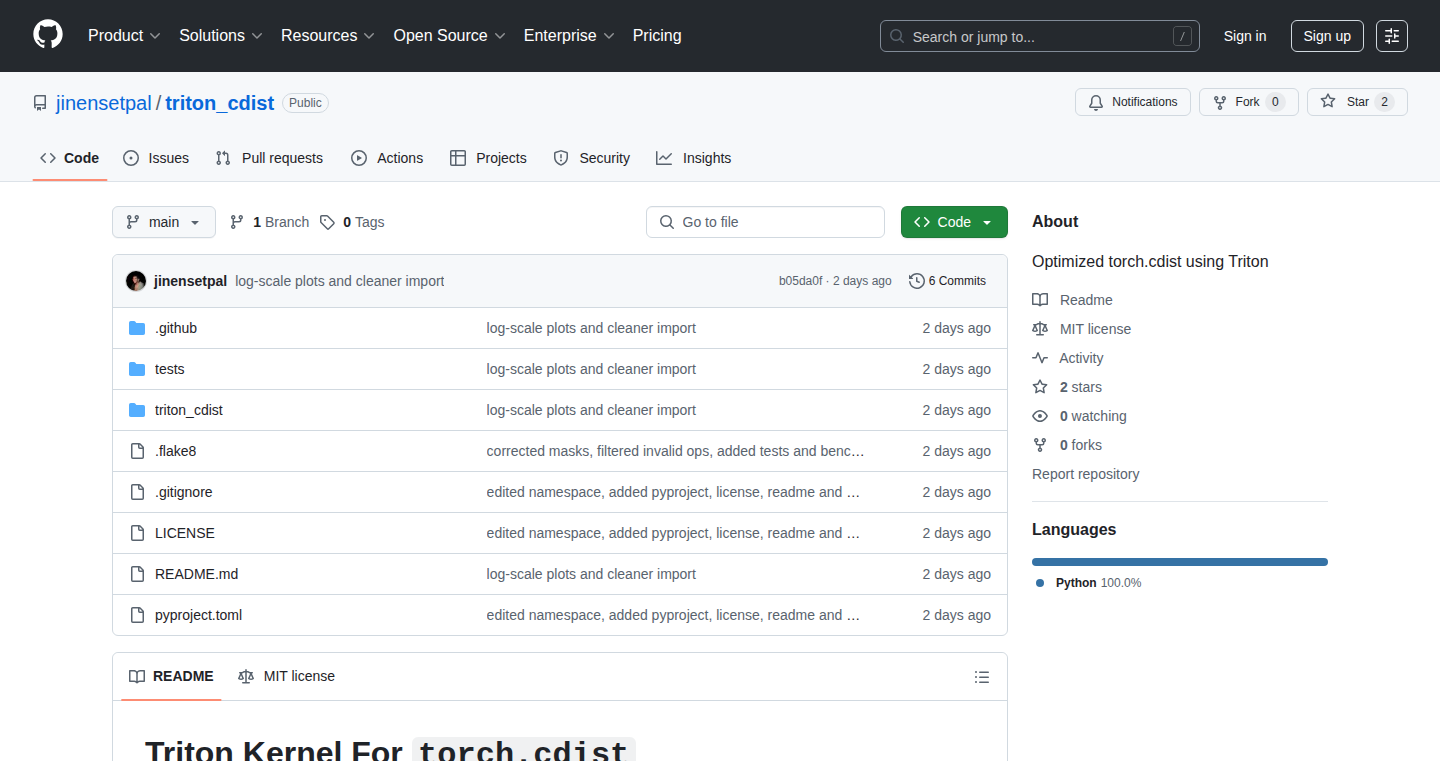Open the Projects tab
Viewport: 1440px width, 761px height.
tap(488, 158)
